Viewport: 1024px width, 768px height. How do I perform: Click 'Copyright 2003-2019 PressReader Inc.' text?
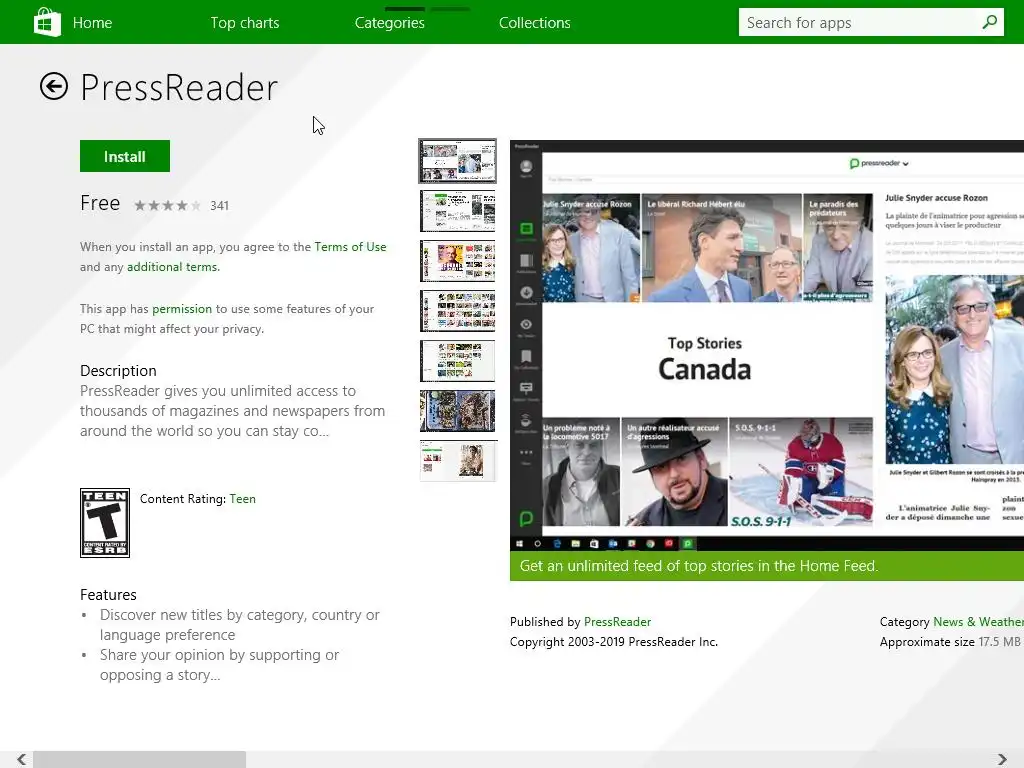[614, 642]
